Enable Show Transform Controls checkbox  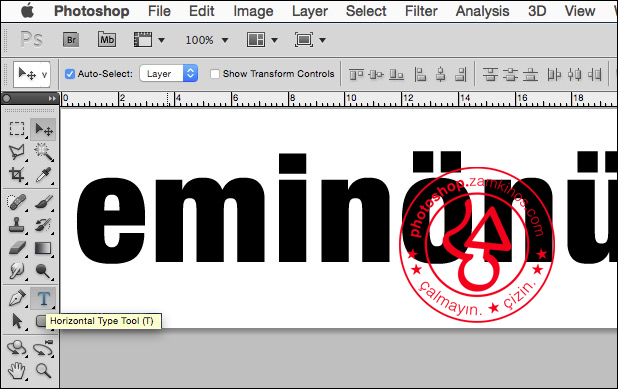tap(215, 74)
